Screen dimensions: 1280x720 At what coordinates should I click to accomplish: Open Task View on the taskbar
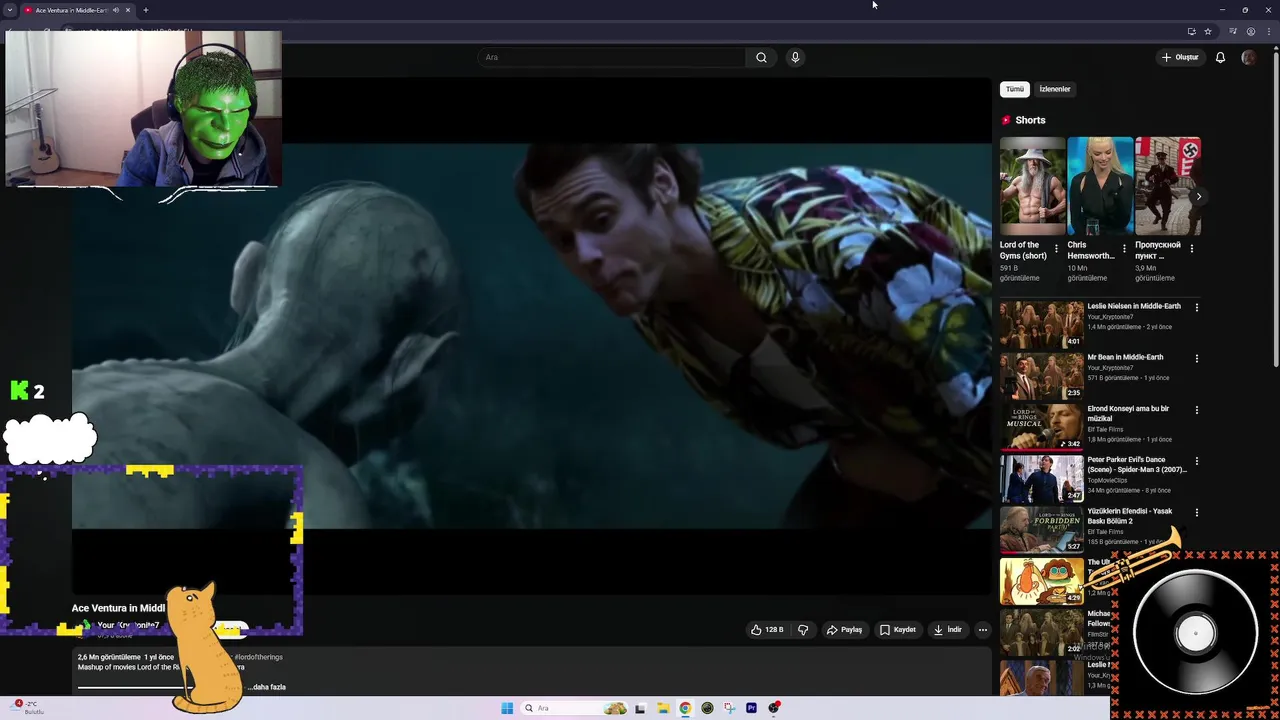[640, 708]
